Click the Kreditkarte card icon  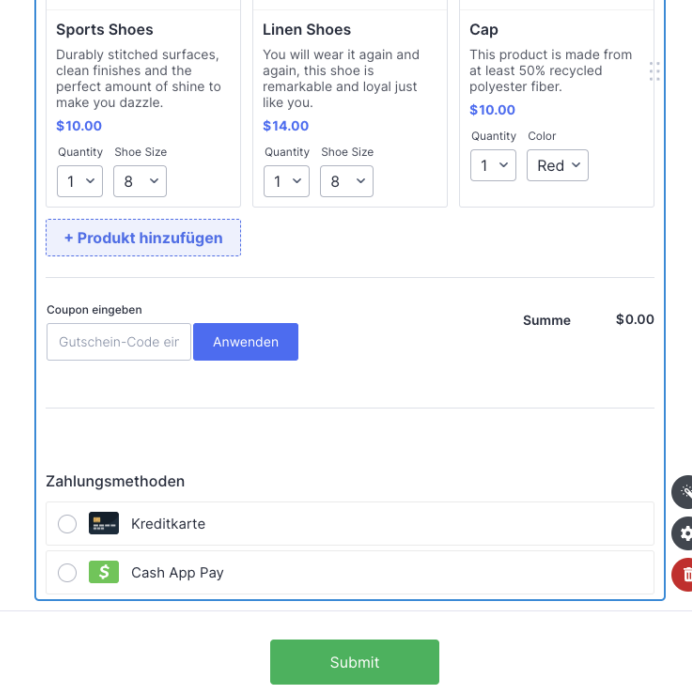click(x=104, y=523)
